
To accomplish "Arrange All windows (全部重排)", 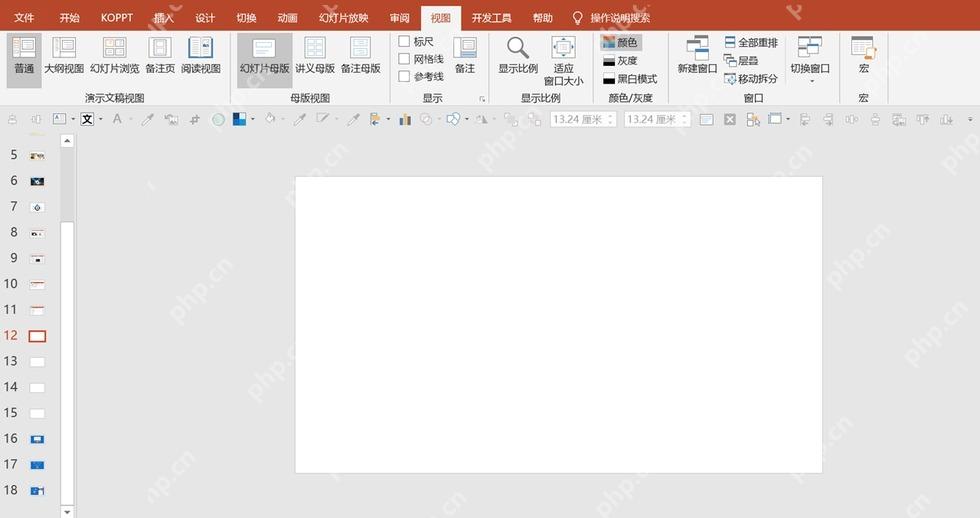I will (x=751, y=42).
